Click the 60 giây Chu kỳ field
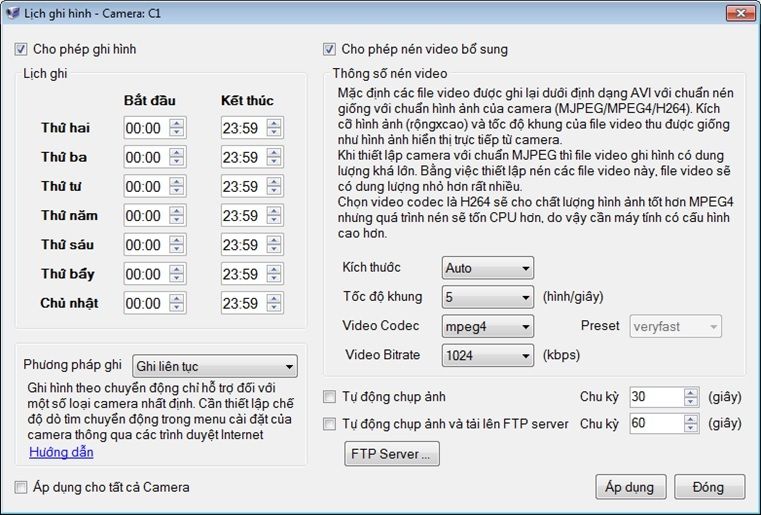The width and height of the screenshot is (761, 515). [664, 423]
